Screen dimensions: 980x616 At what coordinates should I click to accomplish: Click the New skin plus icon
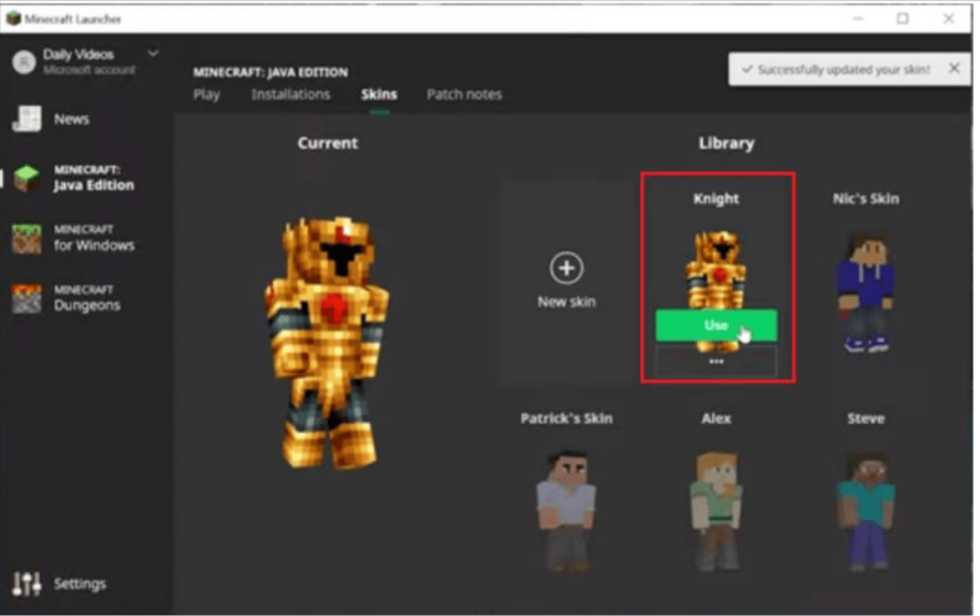coord(566,268)
